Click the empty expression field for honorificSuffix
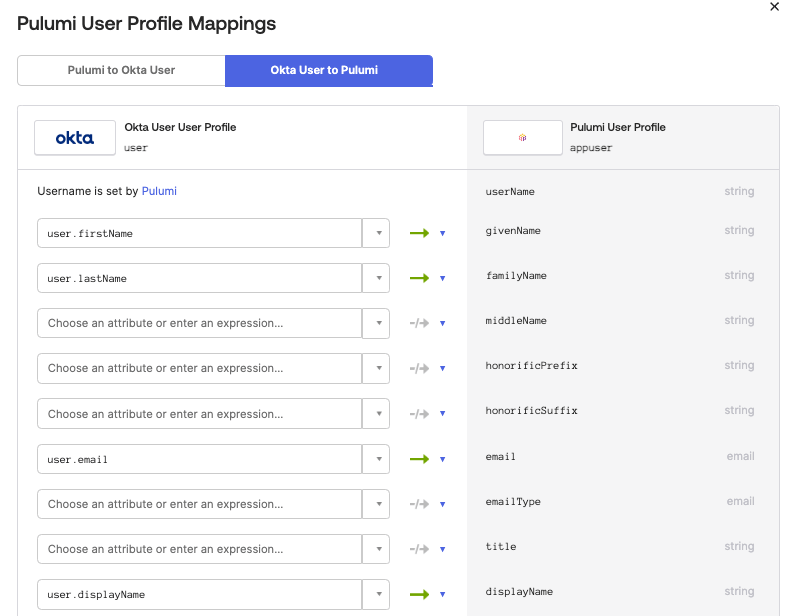Image resolution: width=799 pixels, height=616 pixels. (199, 414)
